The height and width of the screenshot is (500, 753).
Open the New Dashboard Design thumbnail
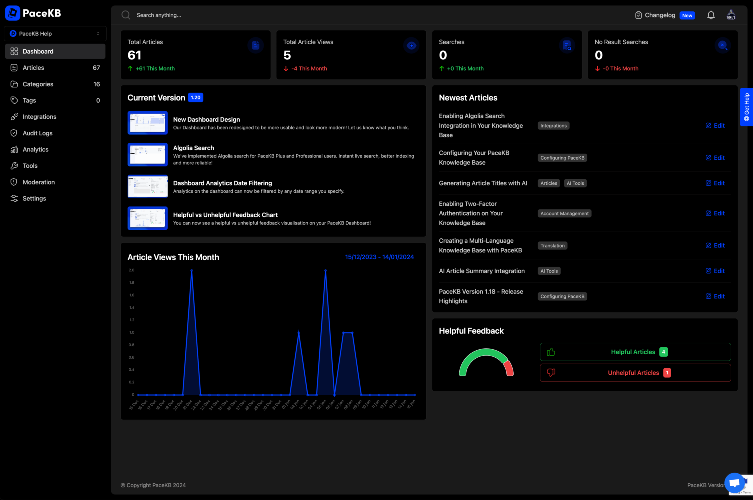(x=147, y=122)
